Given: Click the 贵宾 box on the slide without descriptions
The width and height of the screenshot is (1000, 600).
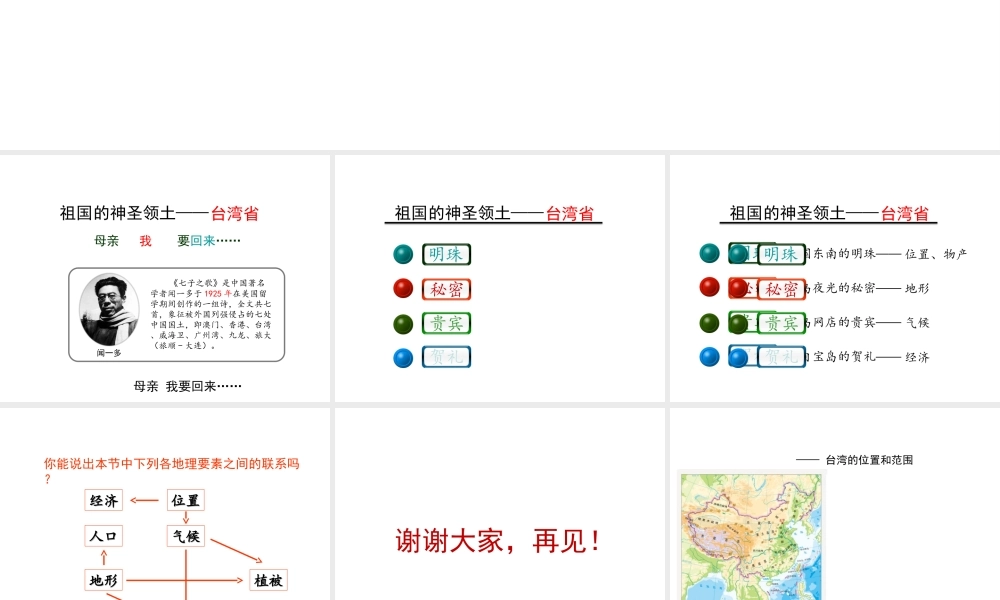Looking at the screenshot, I should tap(446, 323).
